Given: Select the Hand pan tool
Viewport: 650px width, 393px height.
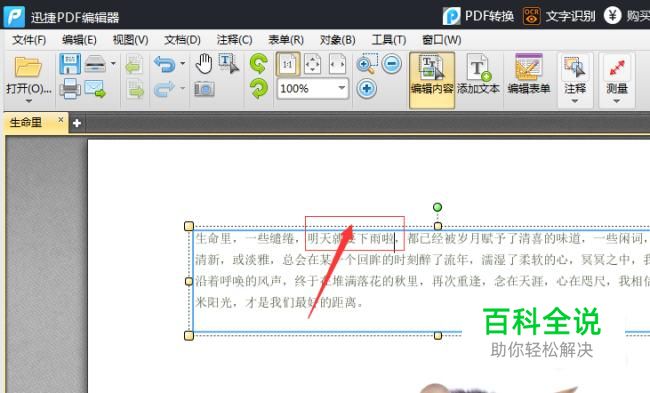Looking at the screenshot, I should click(204, 64).
